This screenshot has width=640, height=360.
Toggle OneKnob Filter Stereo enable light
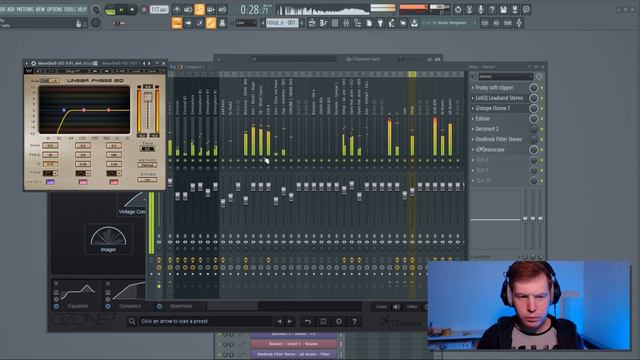[x=542, y=139]
